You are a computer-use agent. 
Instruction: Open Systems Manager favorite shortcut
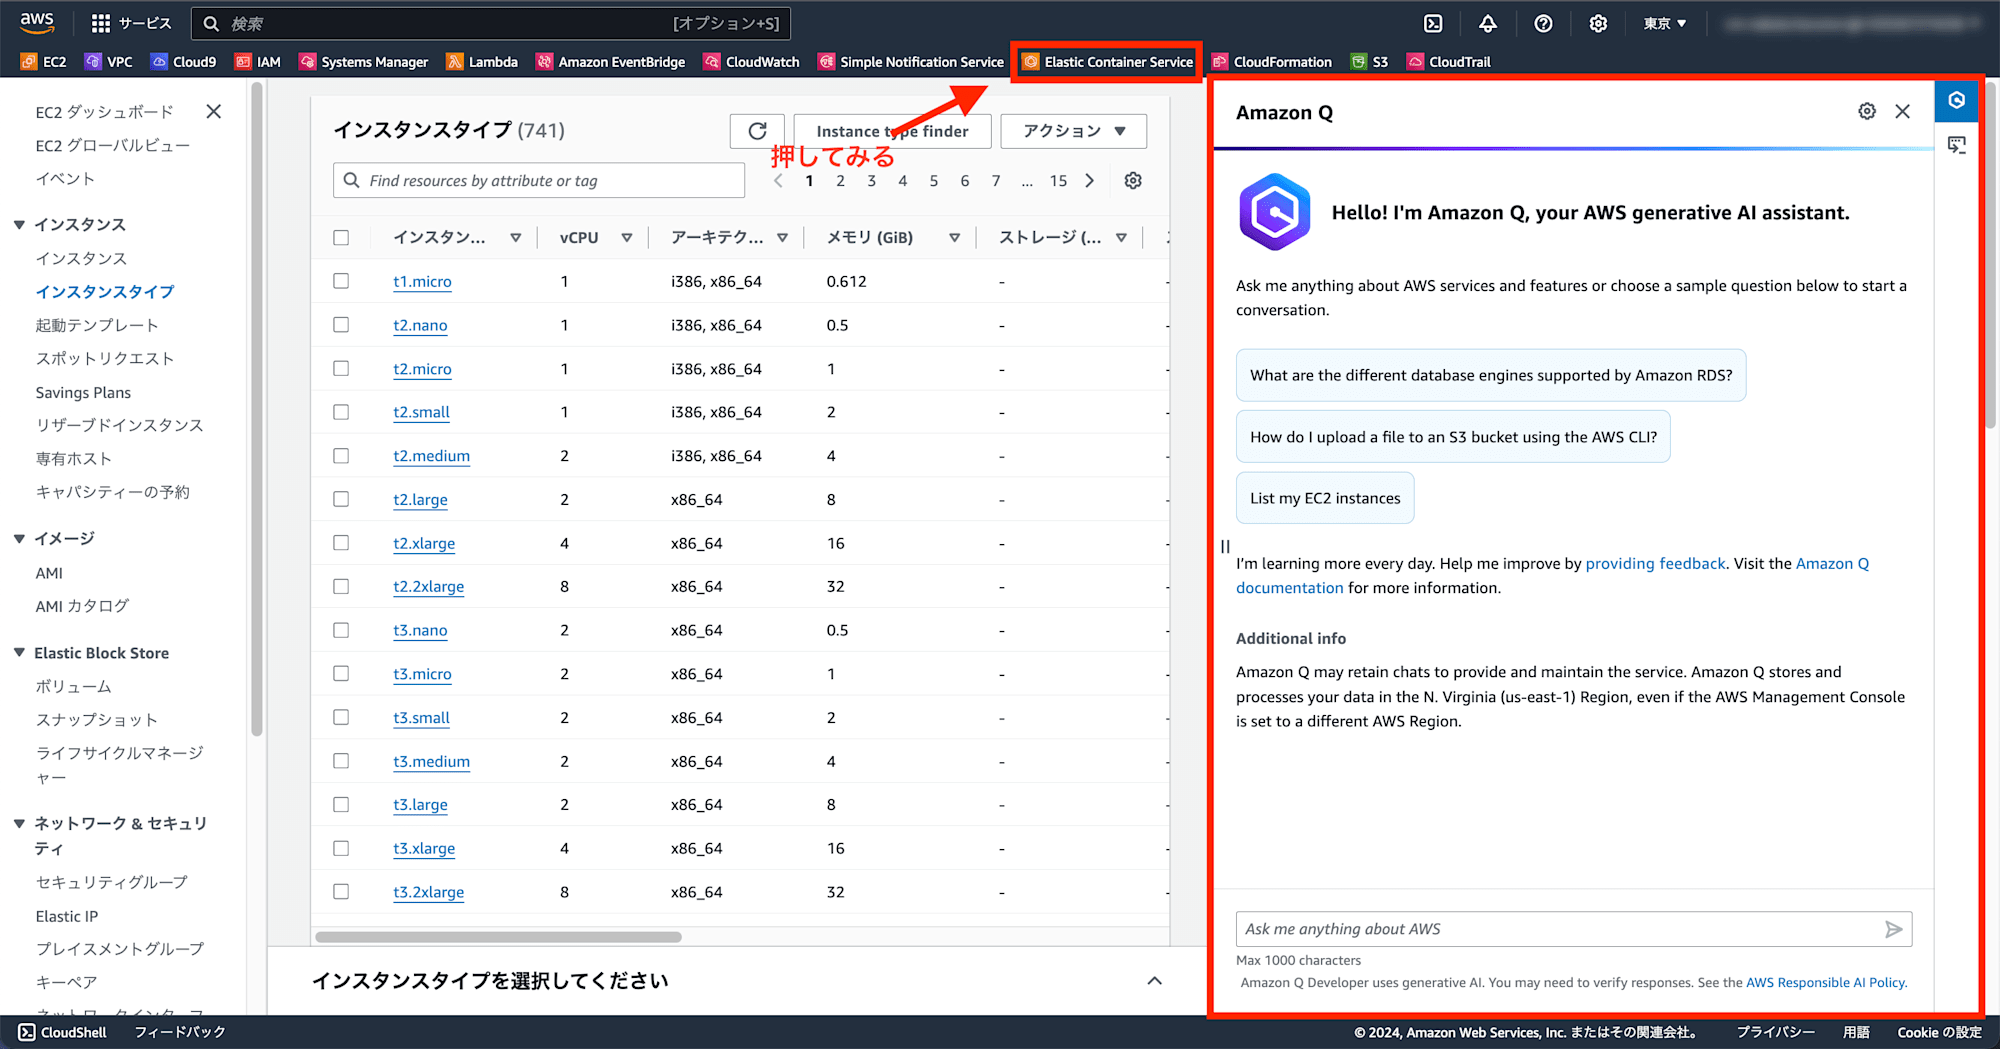pyautogui.click(x=364, y=62)
